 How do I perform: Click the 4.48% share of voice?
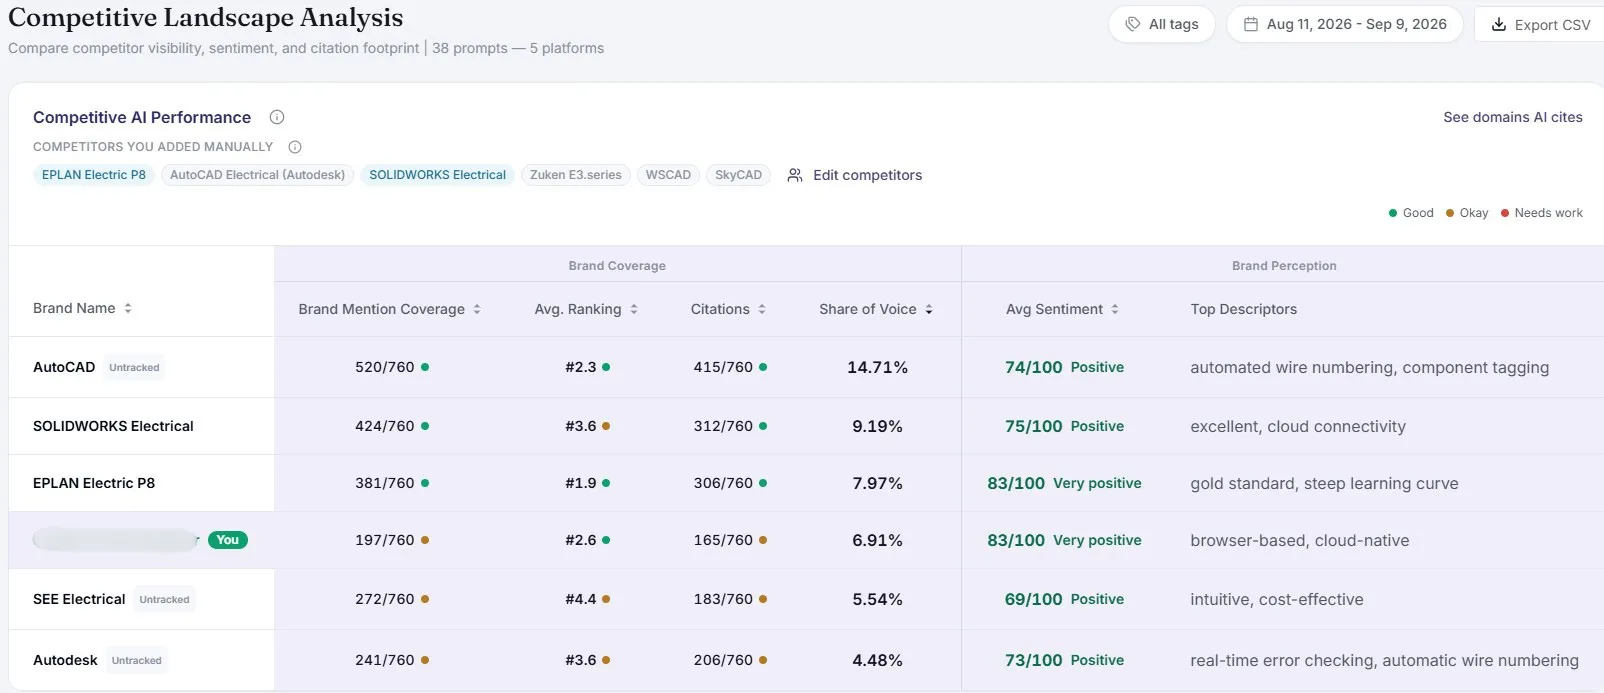pyautogui.click(x=877, y=660)
